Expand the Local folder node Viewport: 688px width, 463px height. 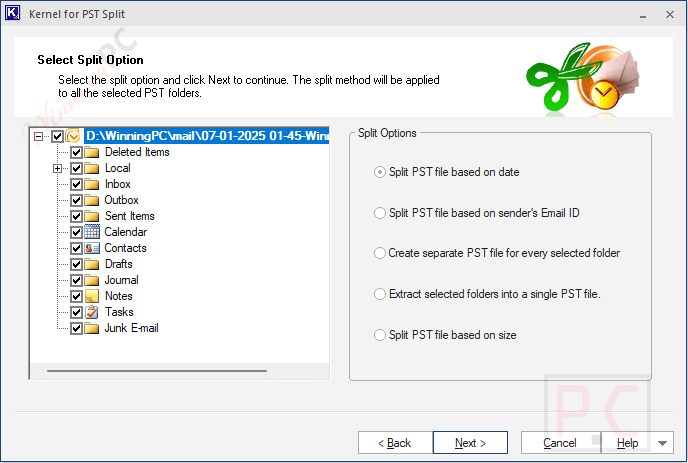coord(57,169)
